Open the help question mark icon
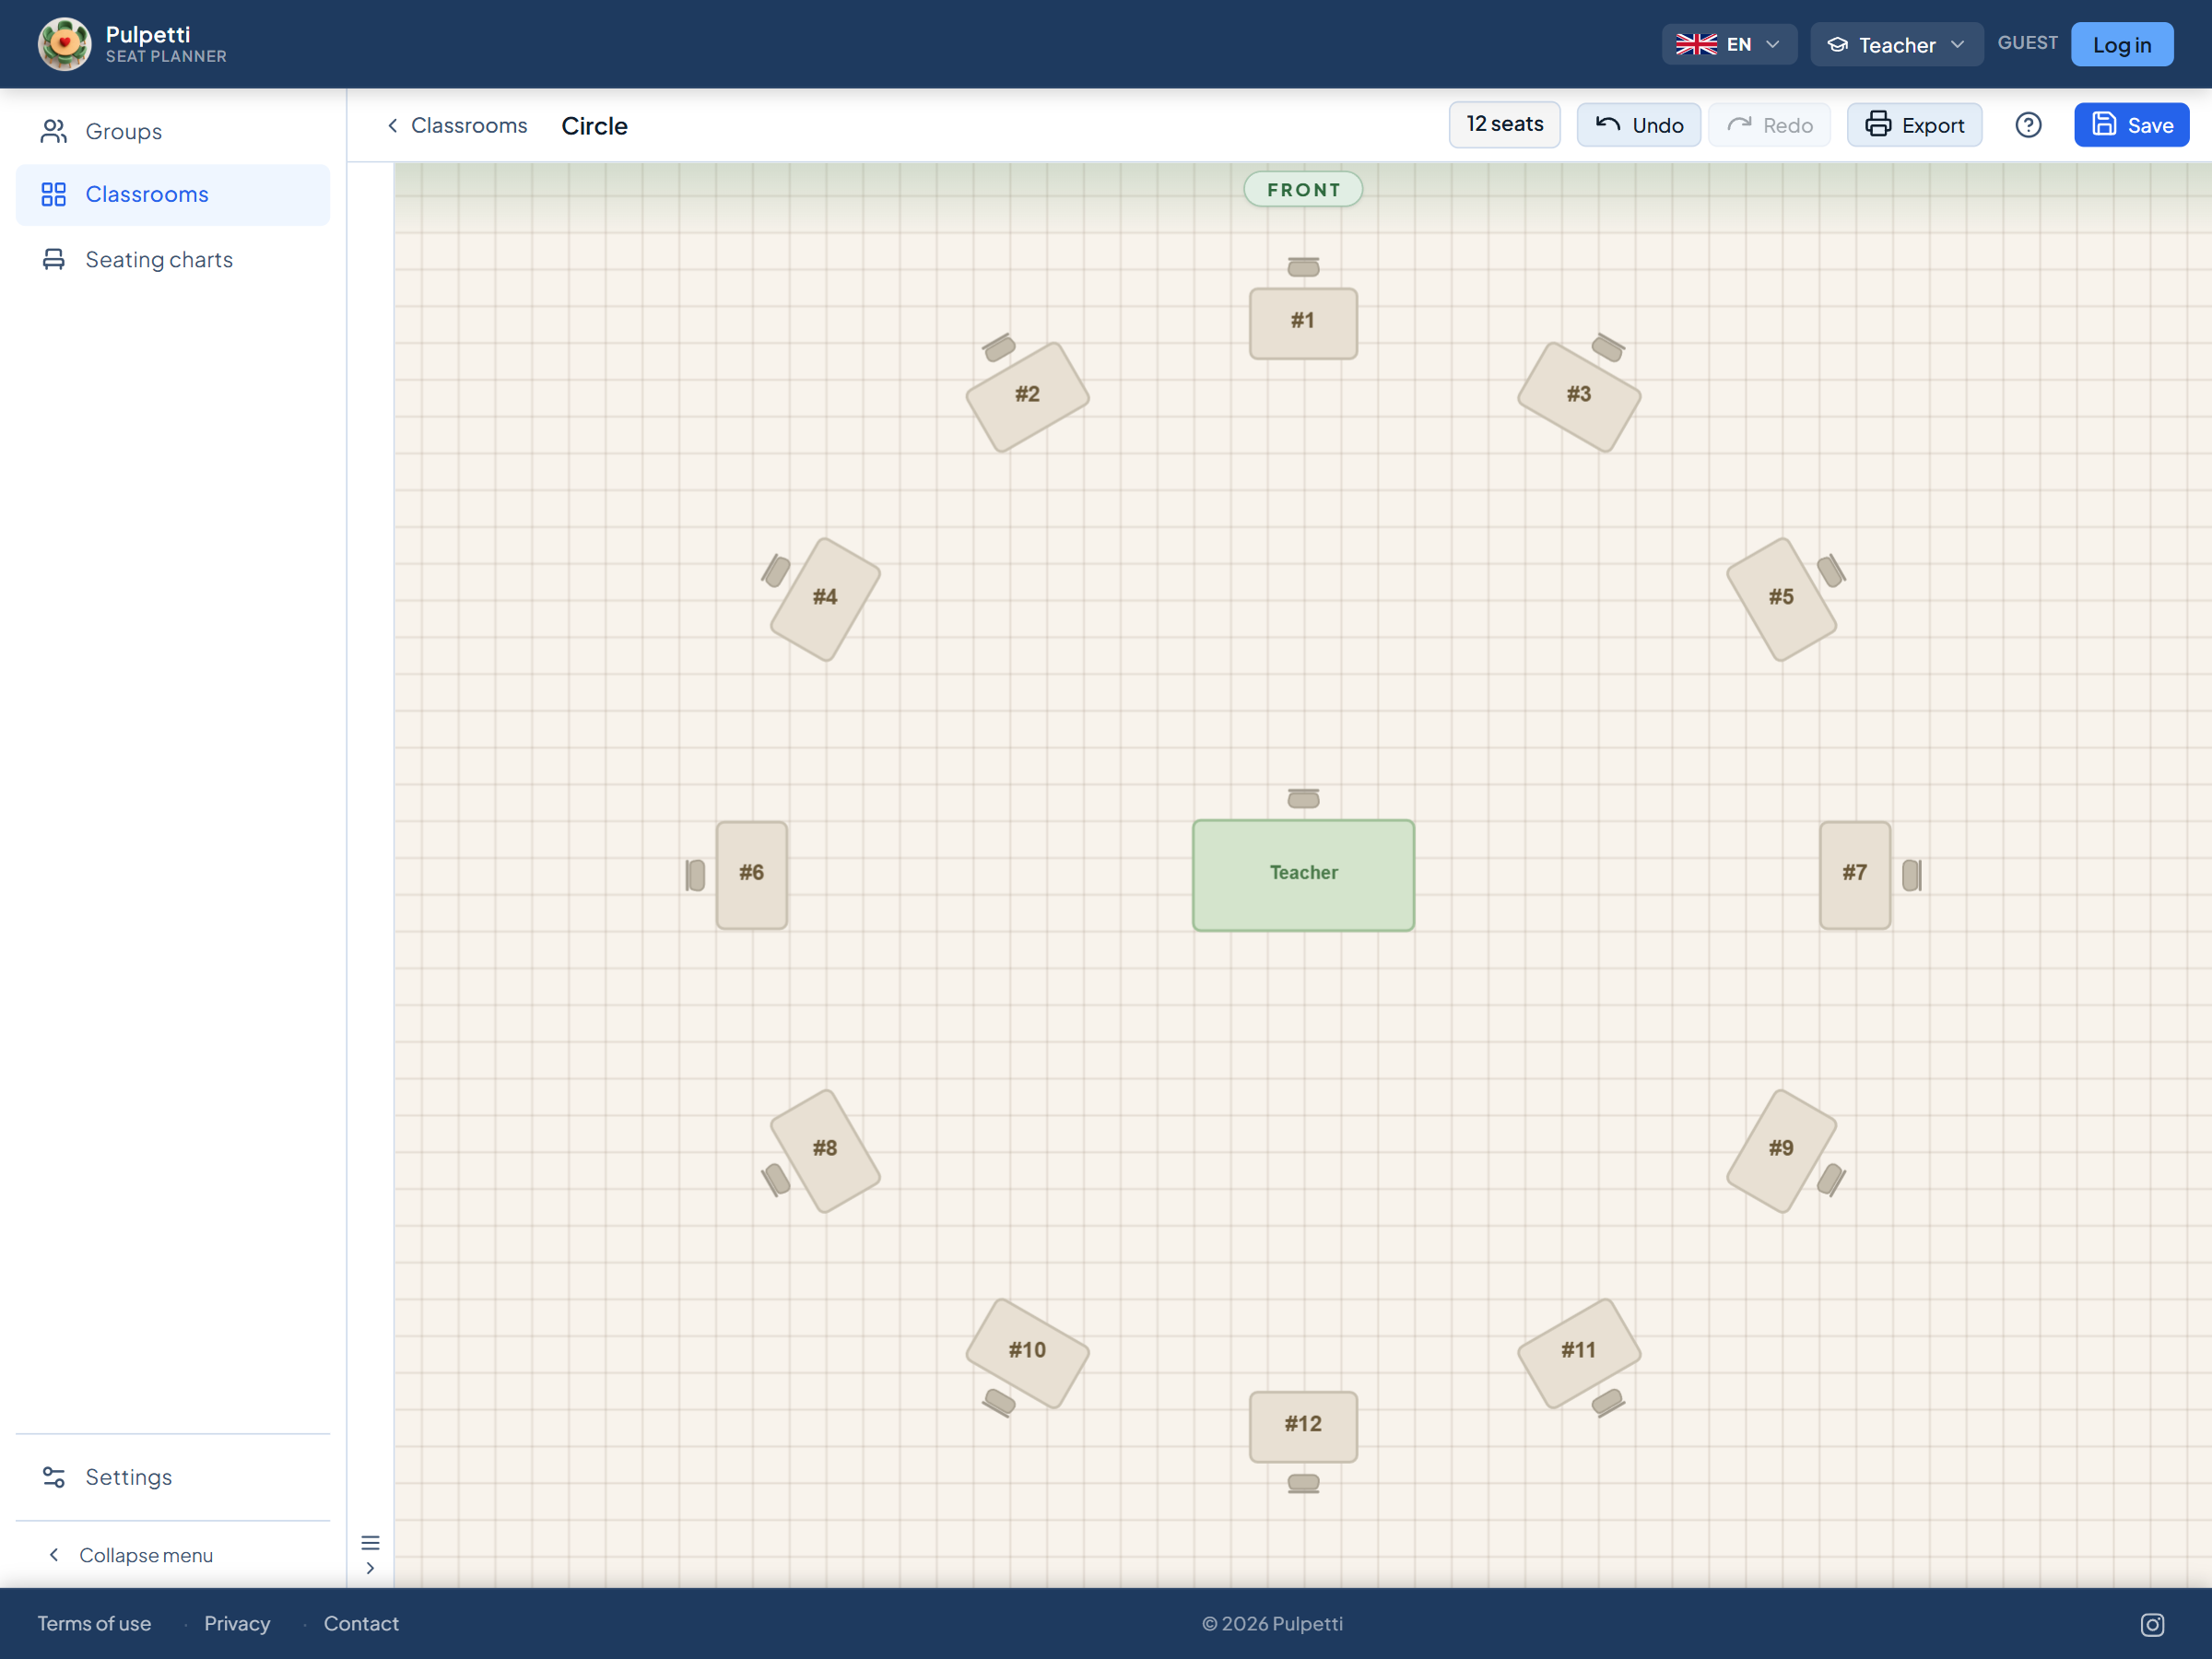The width and height of the screenshot is (2212, 1659). [x=2028, y=125]
